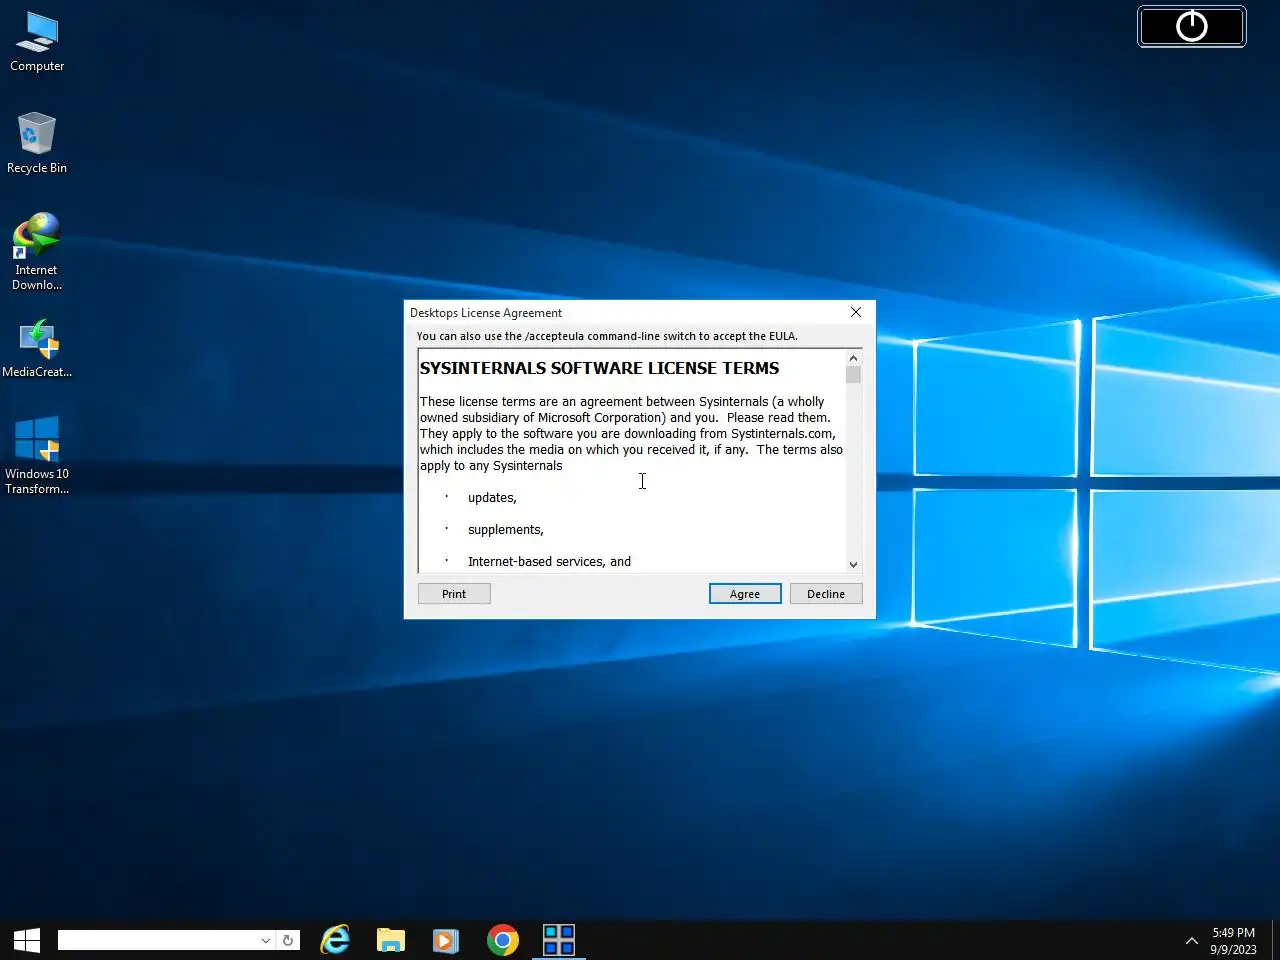Close the Desktops License Agreement dialog
This screenshot has width=1280, height=960.
coord(856,312)
